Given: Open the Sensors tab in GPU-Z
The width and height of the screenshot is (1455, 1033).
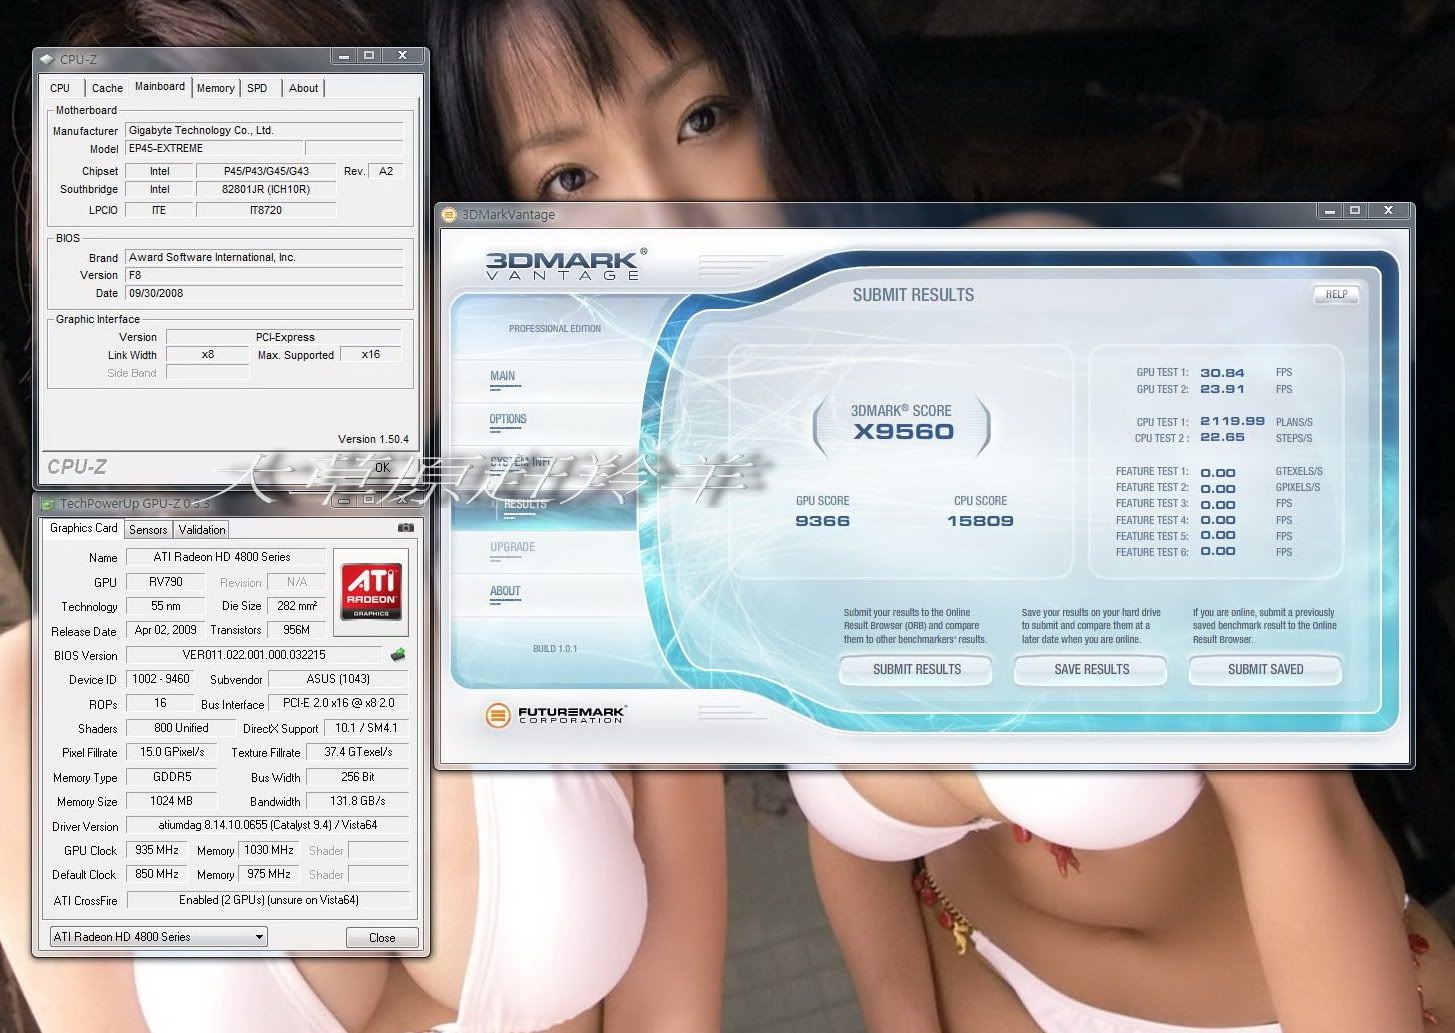Looking at the screenshot, I should [x=148, y=530].
